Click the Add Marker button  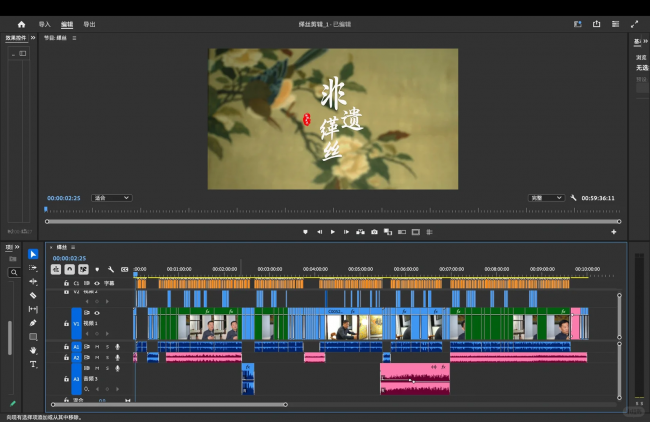(x=306, y=232)
